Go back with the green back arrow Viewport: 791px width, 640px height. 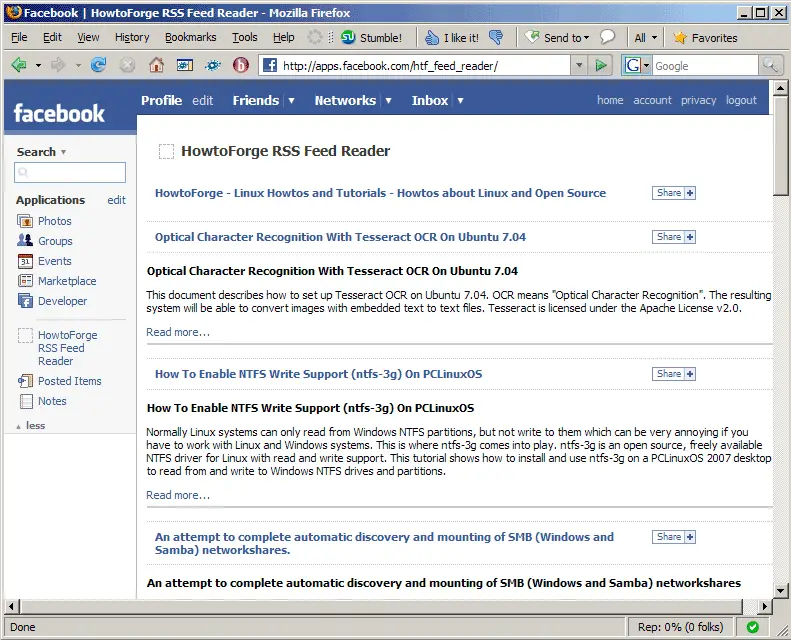coord(19,65)
